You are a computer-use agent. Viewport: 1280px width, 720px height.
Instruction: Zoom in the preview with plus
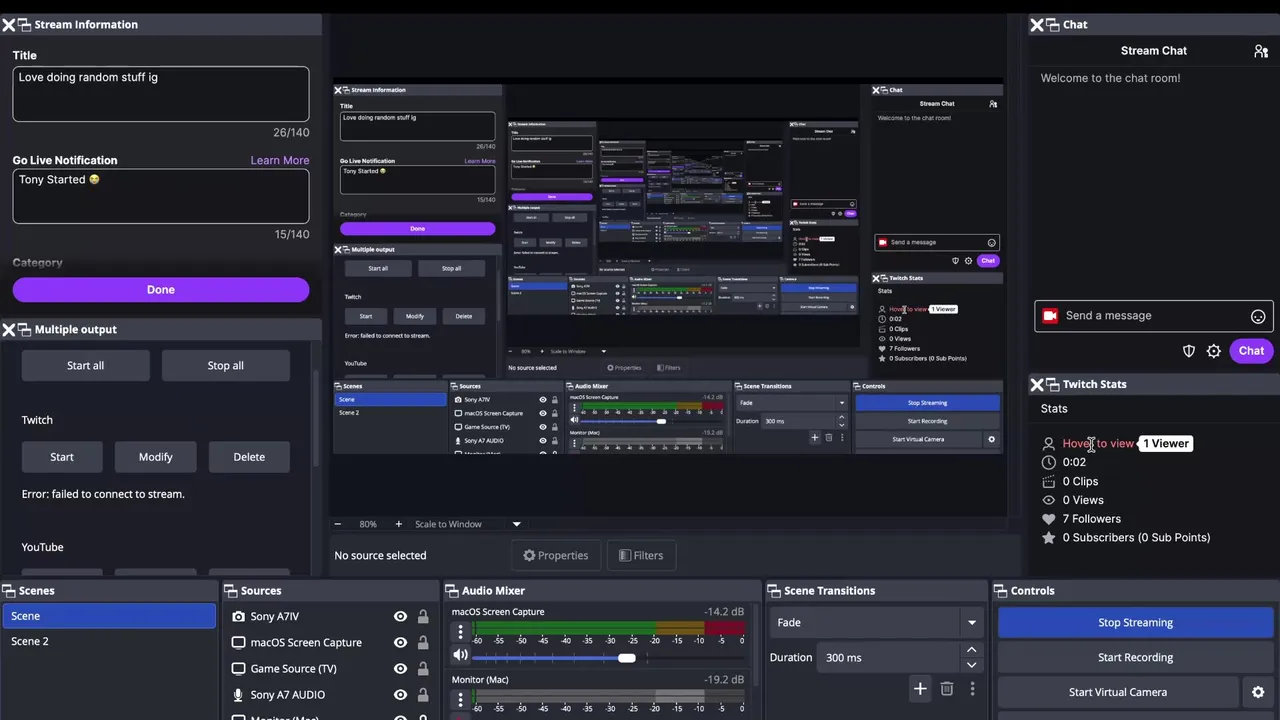tap(398, 524)
